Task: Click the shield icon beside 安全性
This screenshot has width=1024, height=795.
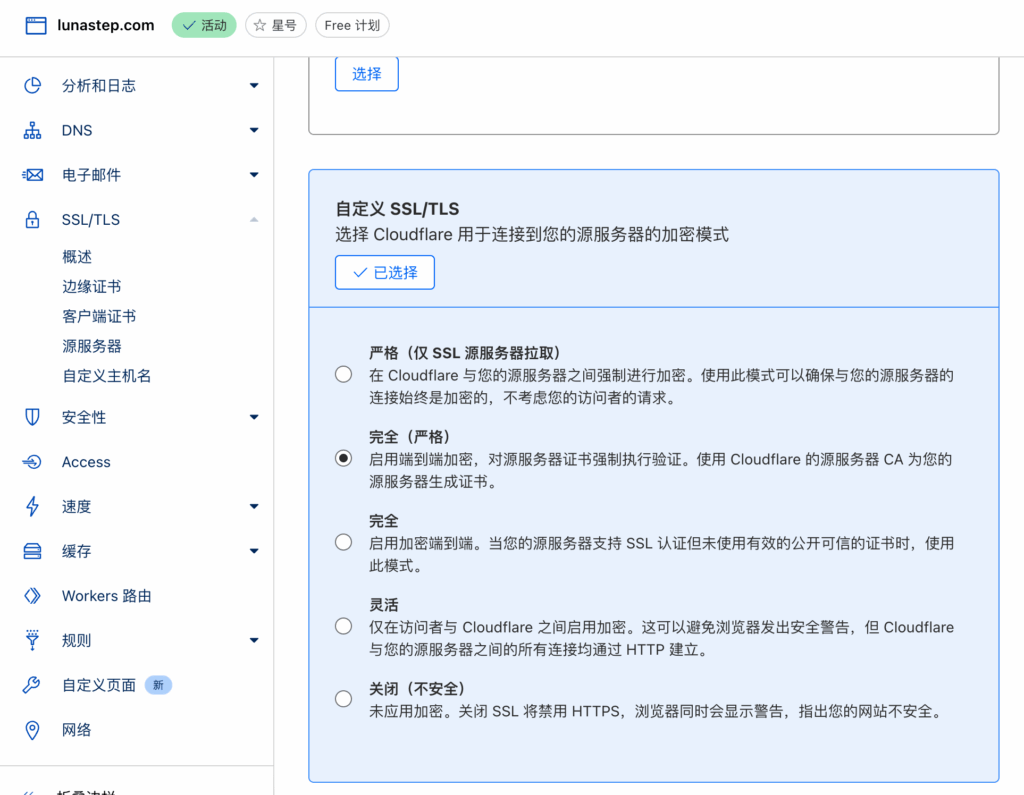Action: click(x=32, y=417)
